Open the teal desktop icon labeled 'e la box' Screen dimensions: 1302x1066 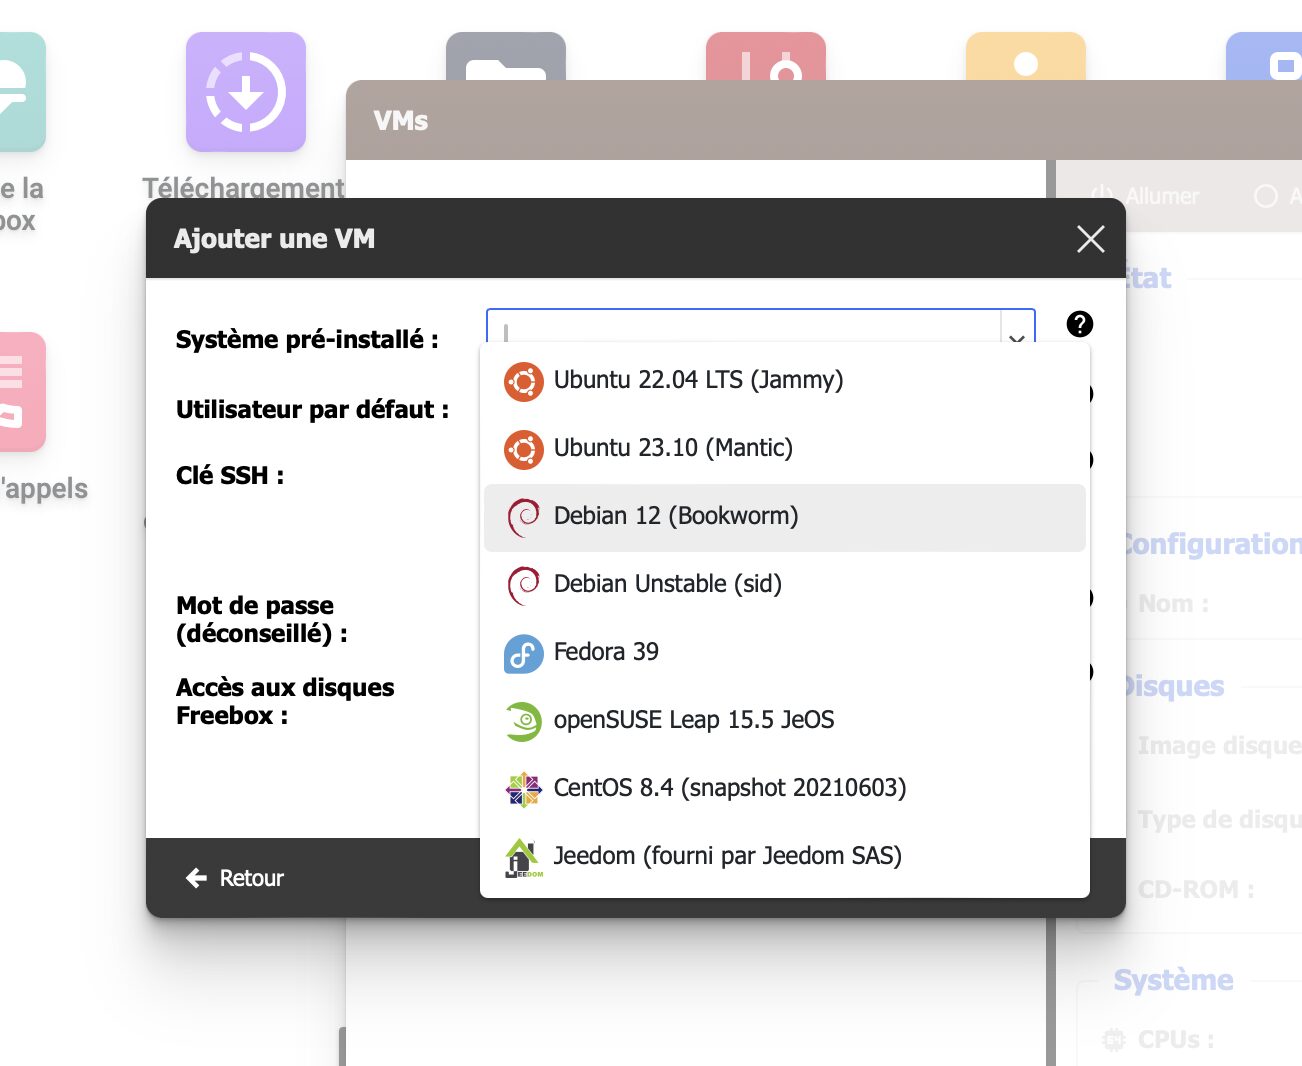[20, 92]
